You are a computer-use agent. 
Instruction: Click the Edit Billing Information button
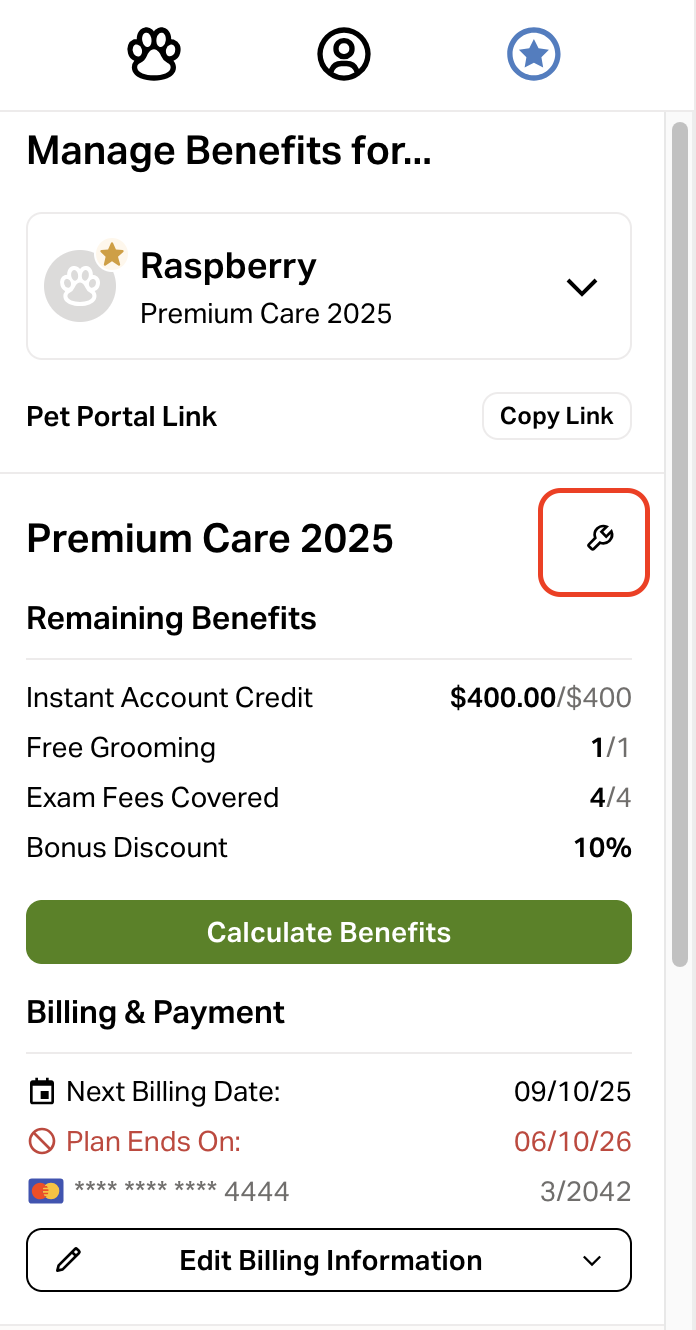pos(330,1260)
